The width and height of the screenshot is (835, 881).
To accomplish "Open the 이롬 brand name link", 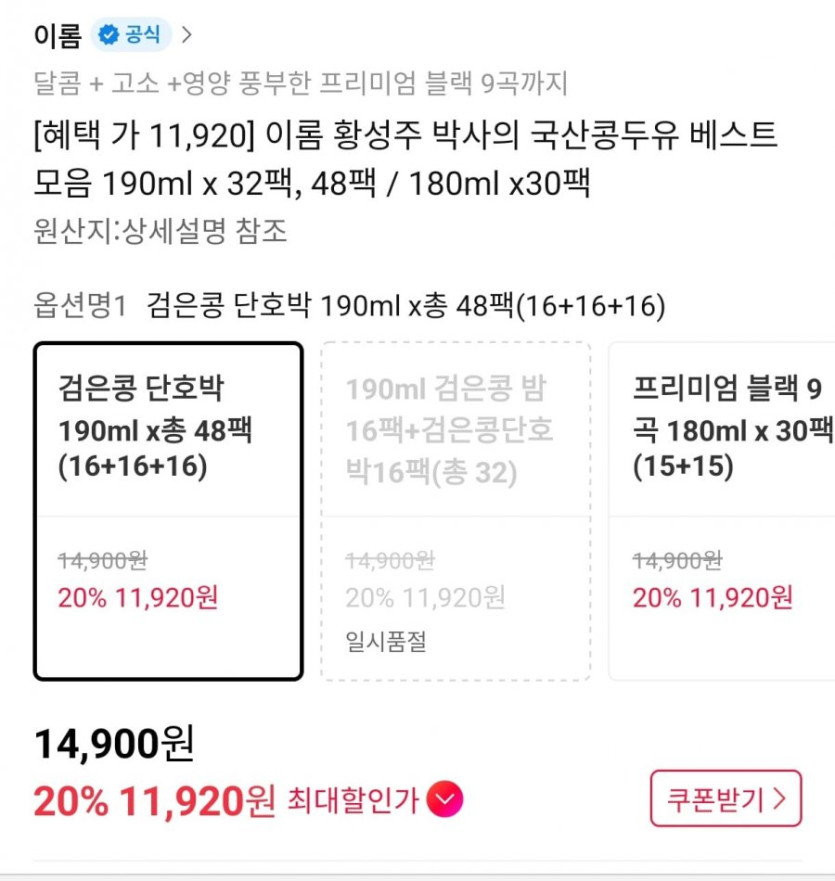I will pyautogui.click(x=56, y=36).
